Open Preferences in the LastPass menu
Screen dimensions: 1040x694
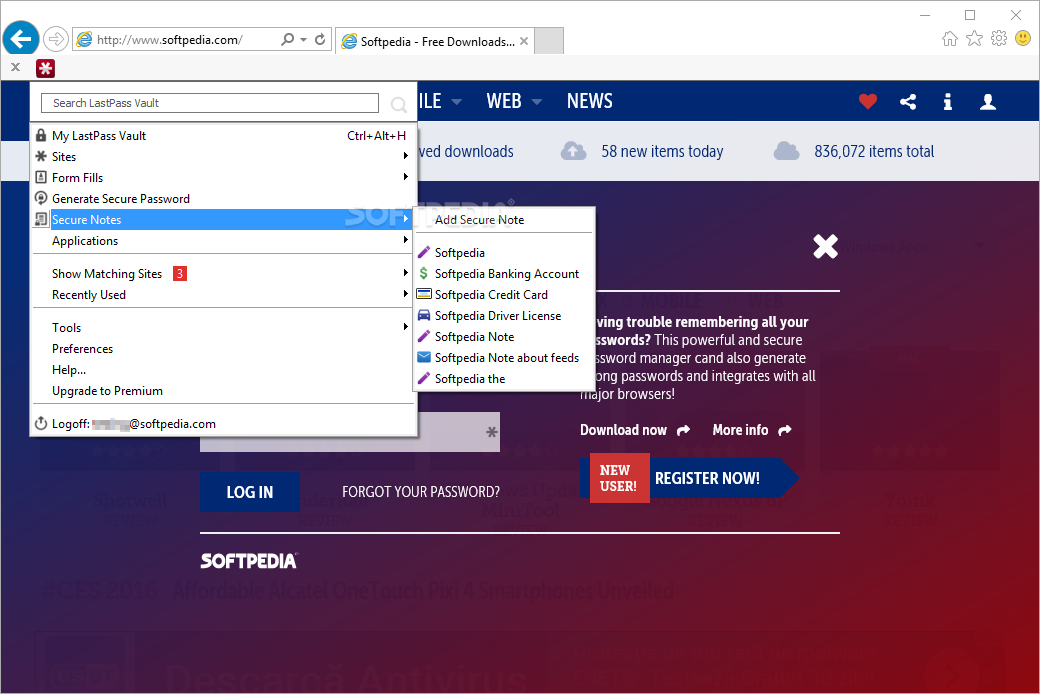(x=224, y=348)
